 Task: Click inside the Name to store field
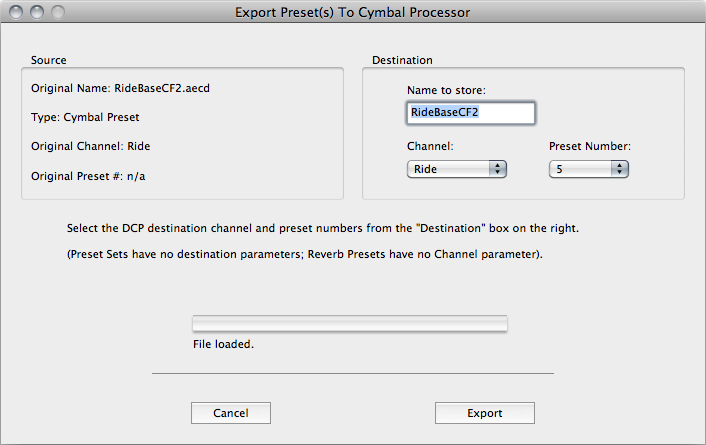tap(470, 113)
